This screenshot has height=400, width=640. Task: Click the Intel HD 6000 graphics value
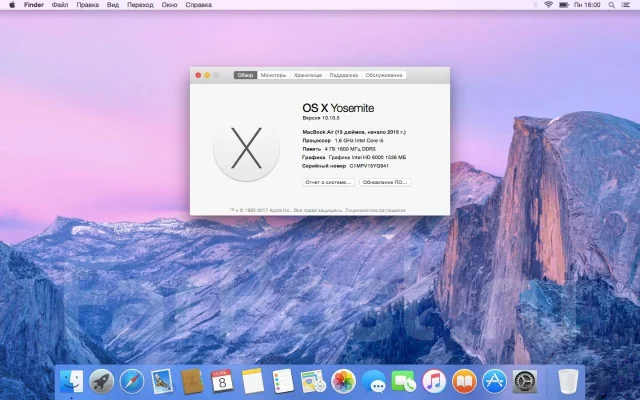(x=367, y=157)
